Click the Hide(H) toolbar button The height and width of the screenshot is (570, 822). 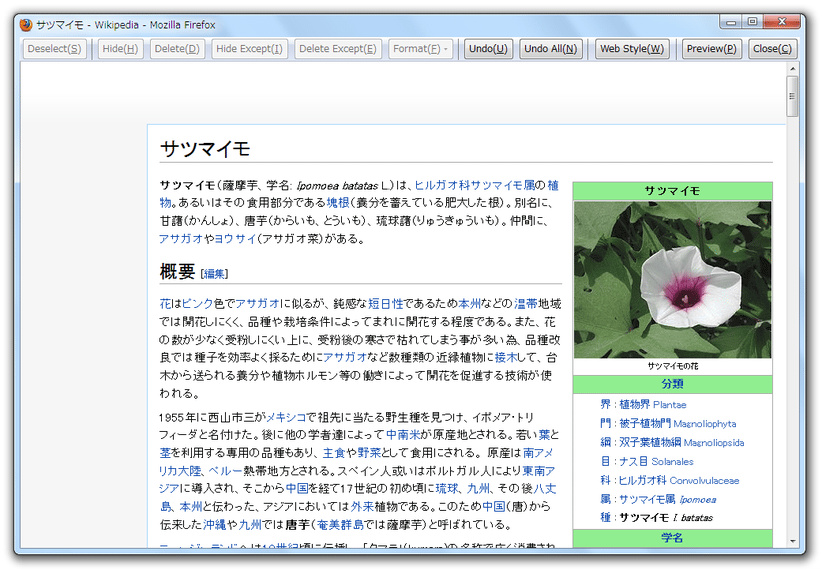120,49
